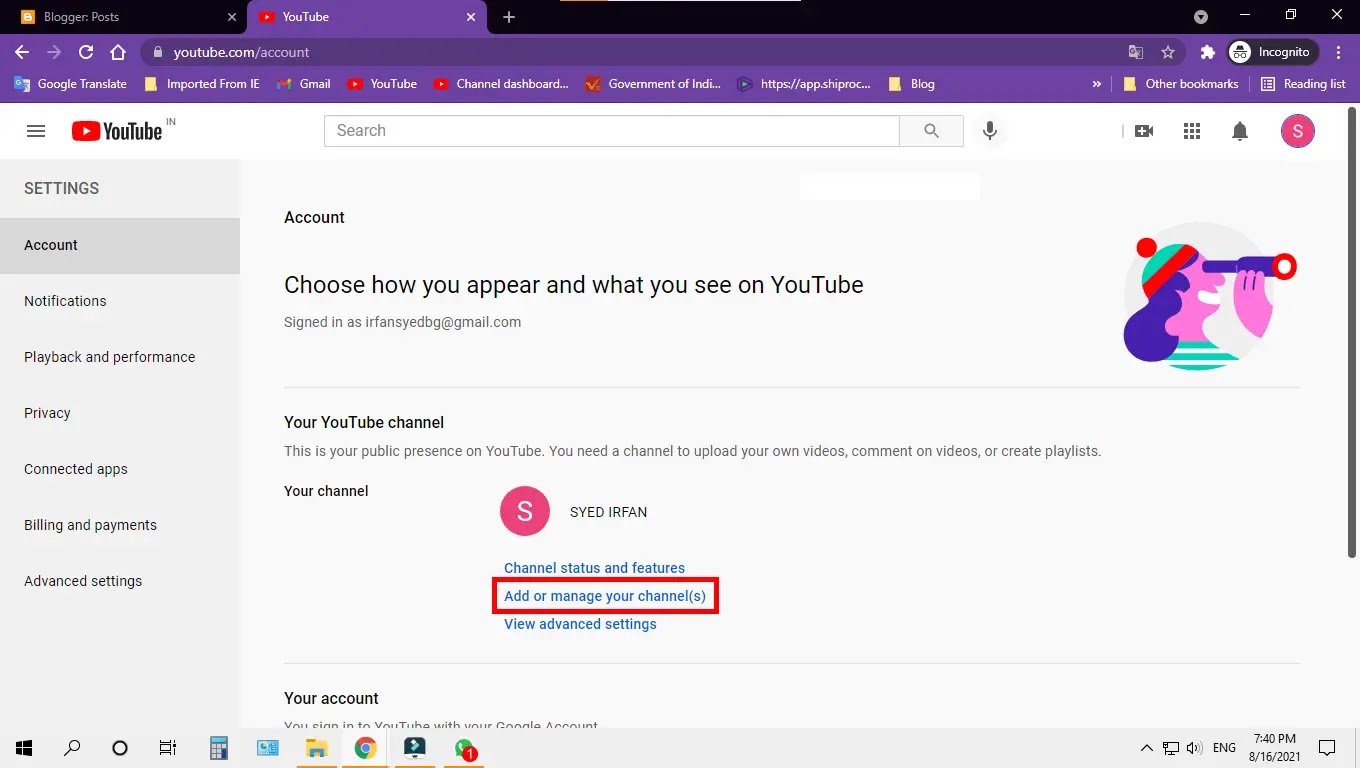Screen dimensions: 1360x768
Task: Show more bookmarks with chevron
Action: coord(1097,84)
